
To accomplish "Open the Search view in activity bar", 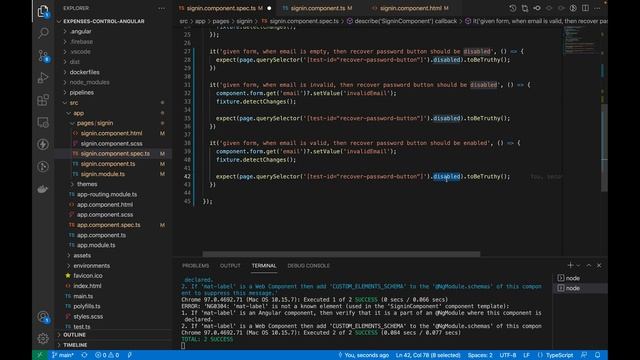I will tap(43, 33).
